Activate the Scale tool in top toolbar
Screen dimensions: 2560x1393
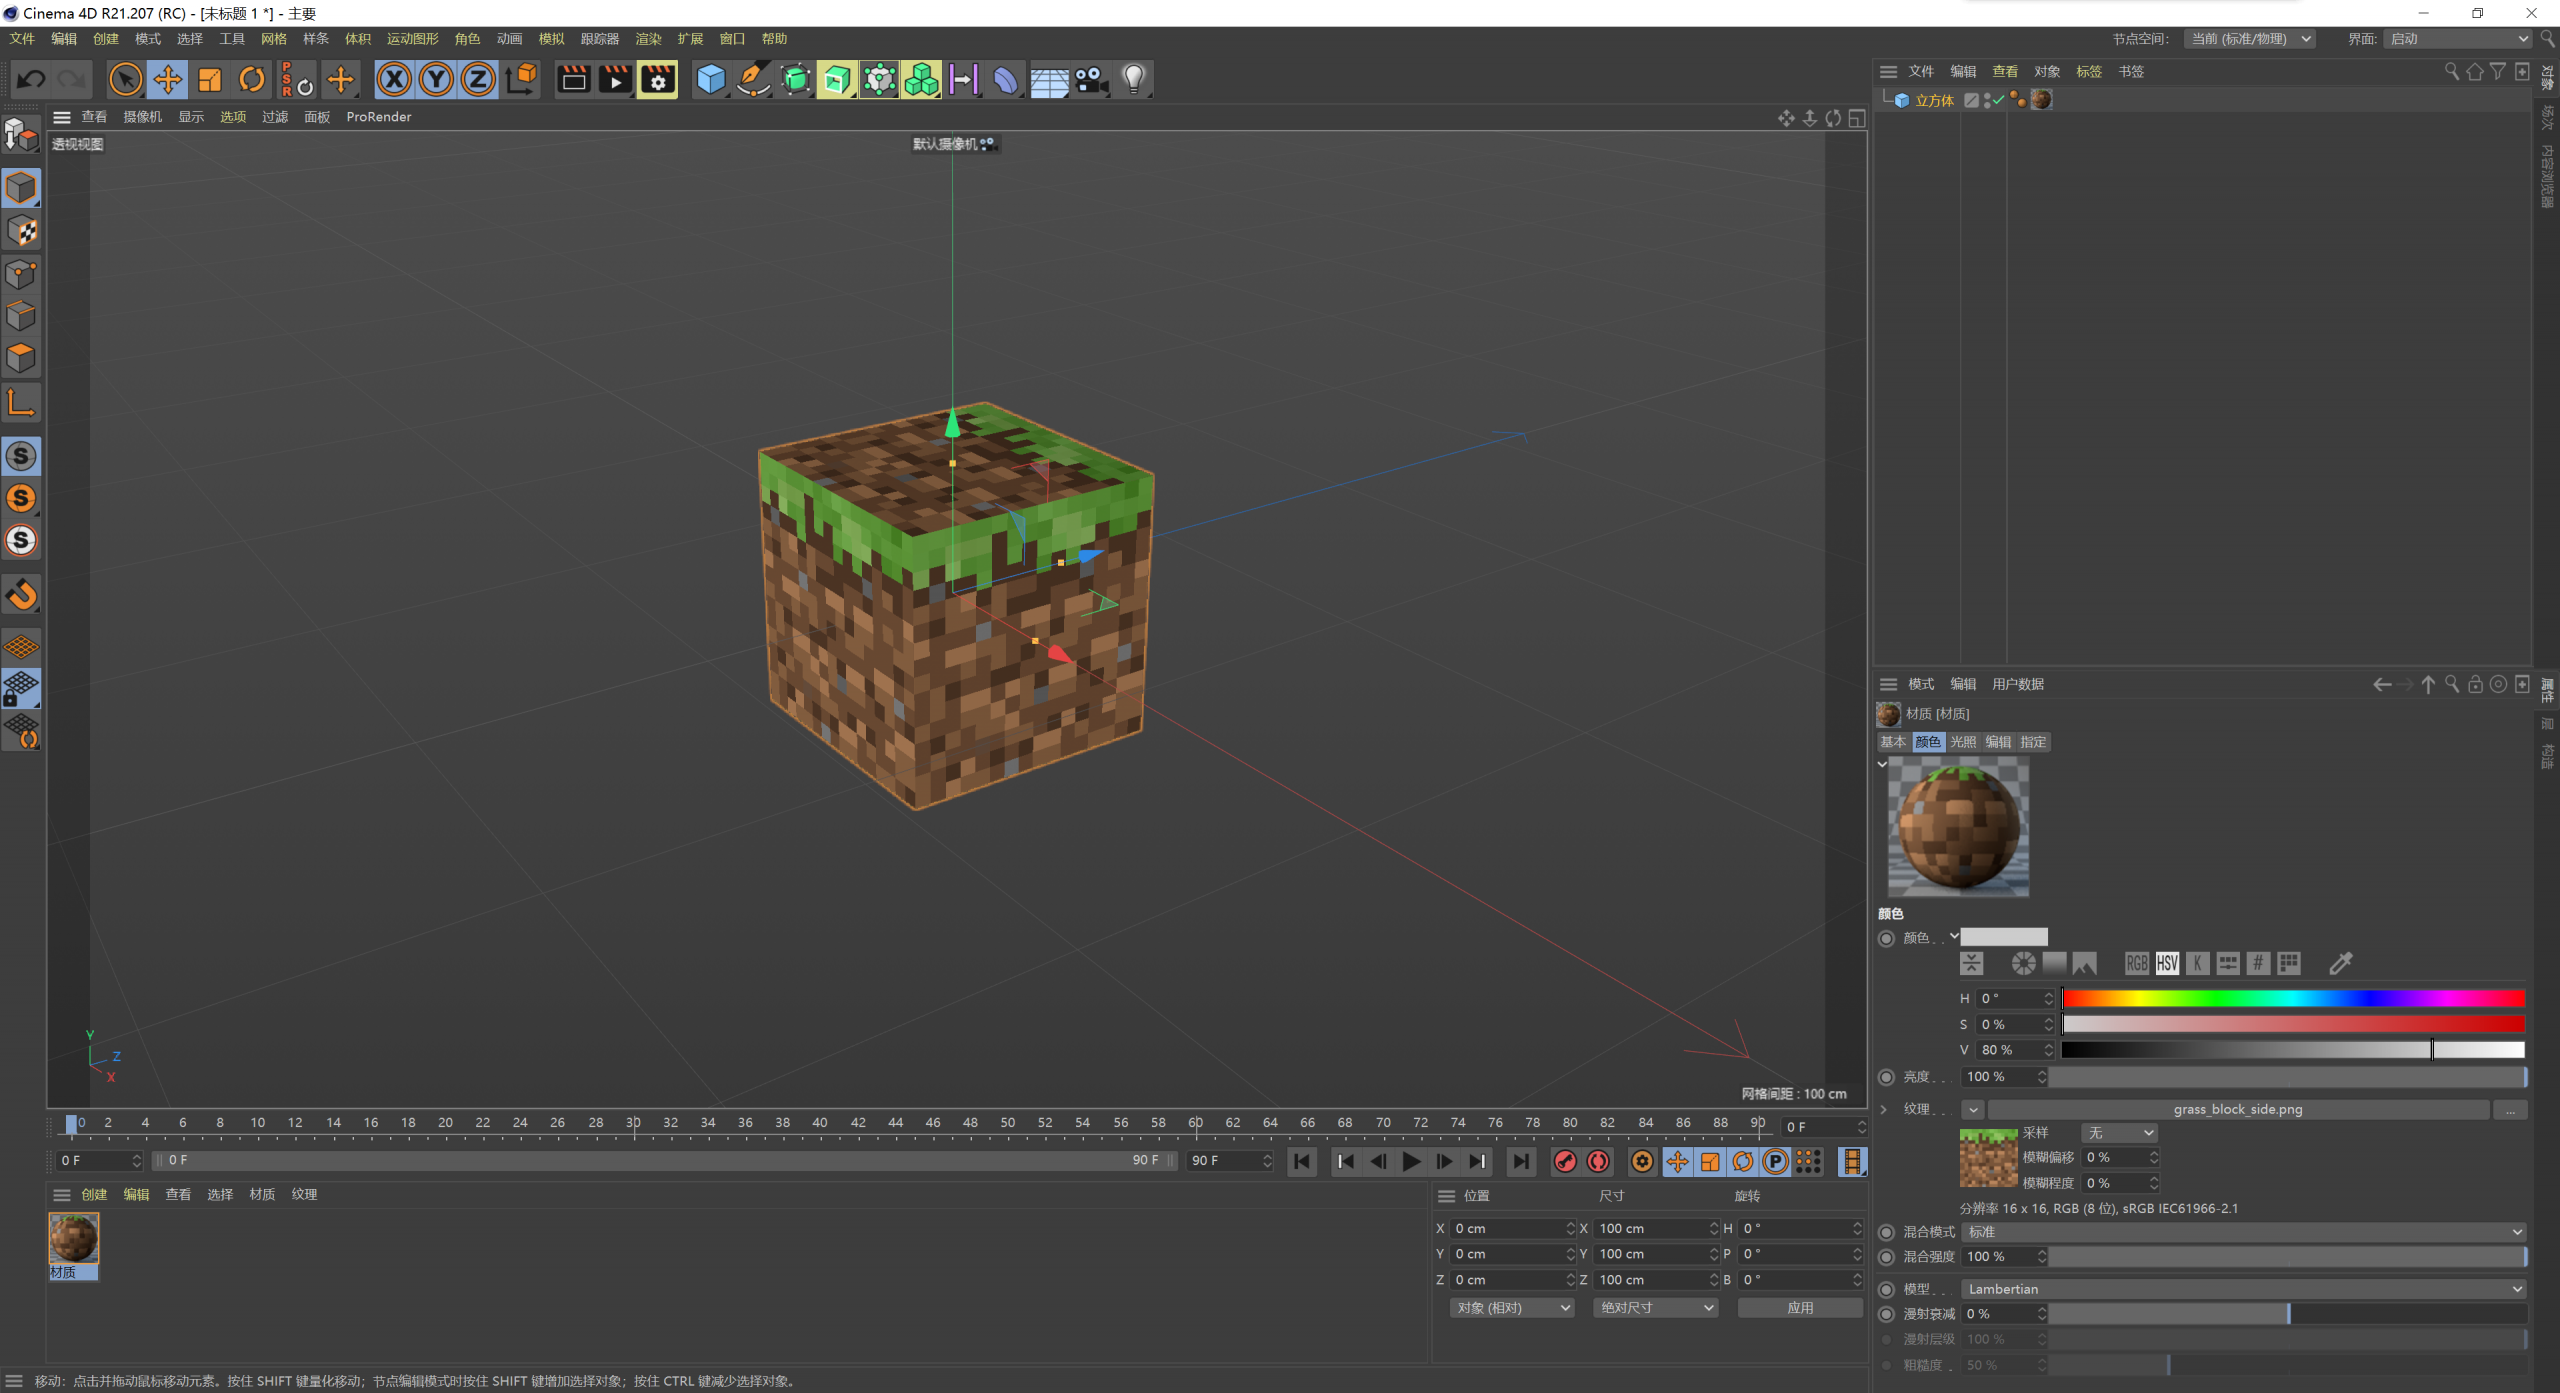coord(209,79)
